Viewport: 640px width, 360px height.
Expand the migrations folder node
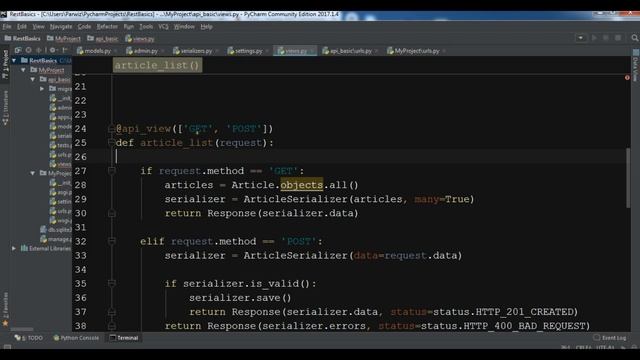pyautogui.click(x=42, y=89)
